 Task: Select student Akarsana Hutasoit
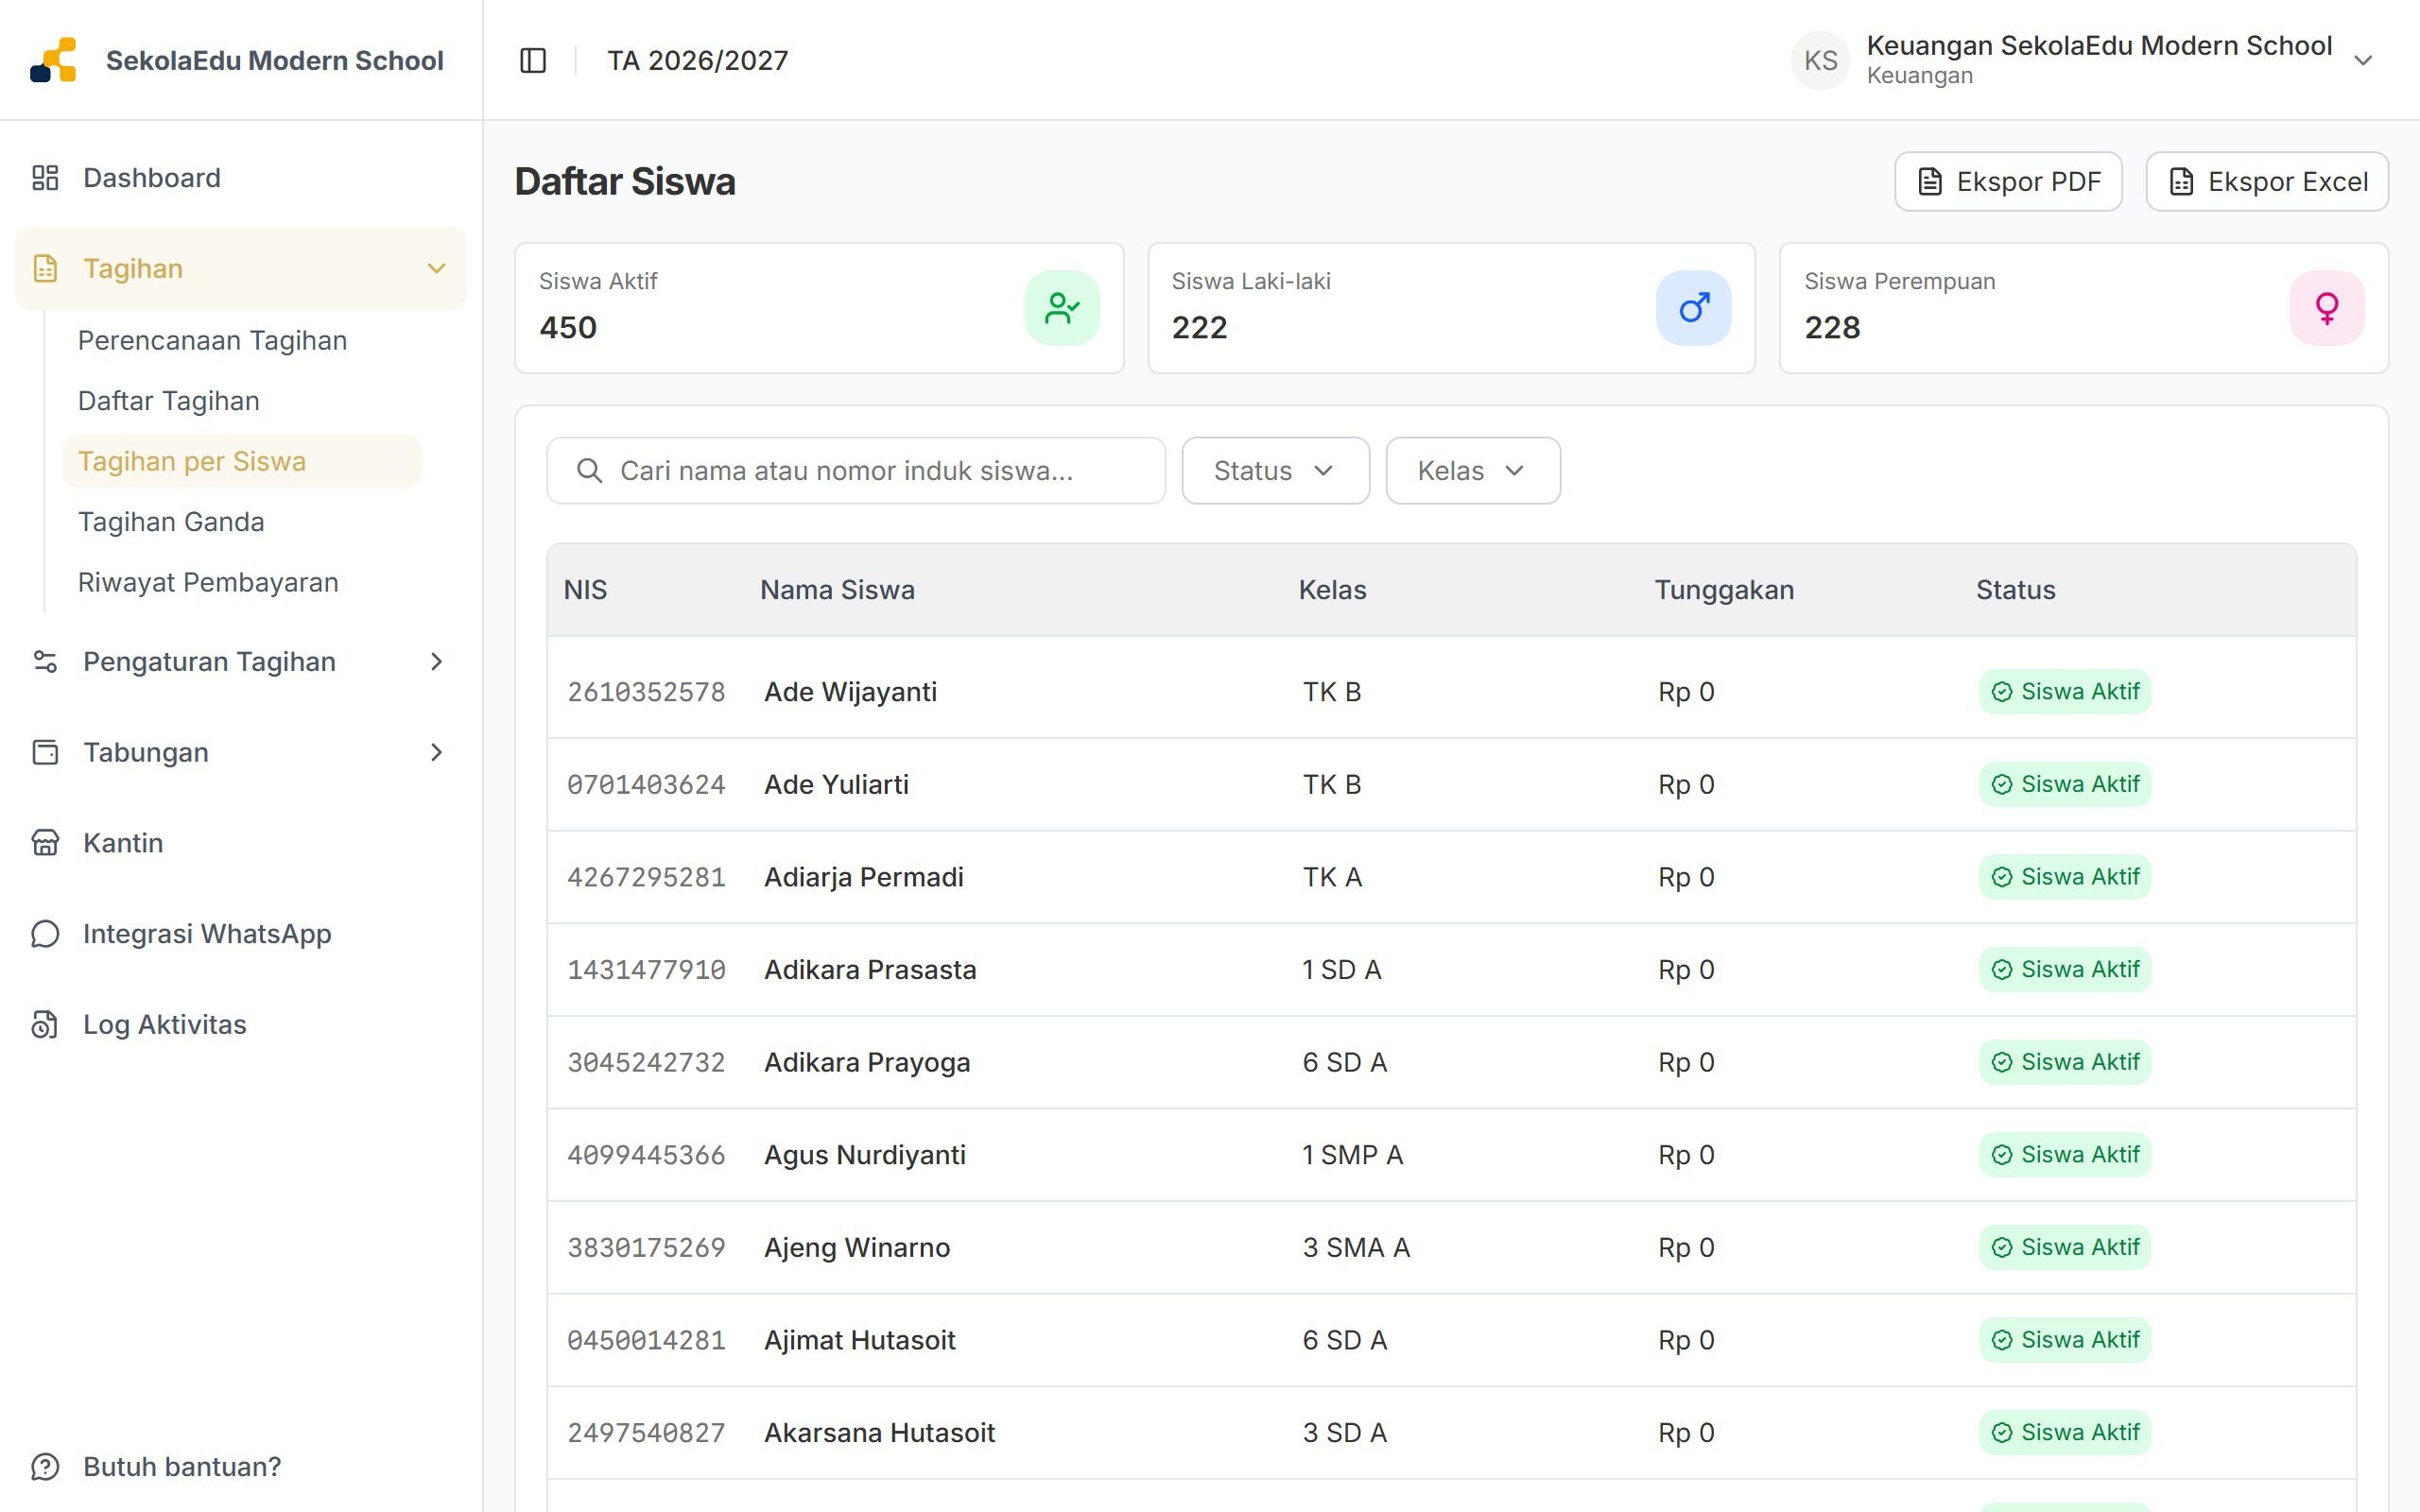pos(879,1433)
